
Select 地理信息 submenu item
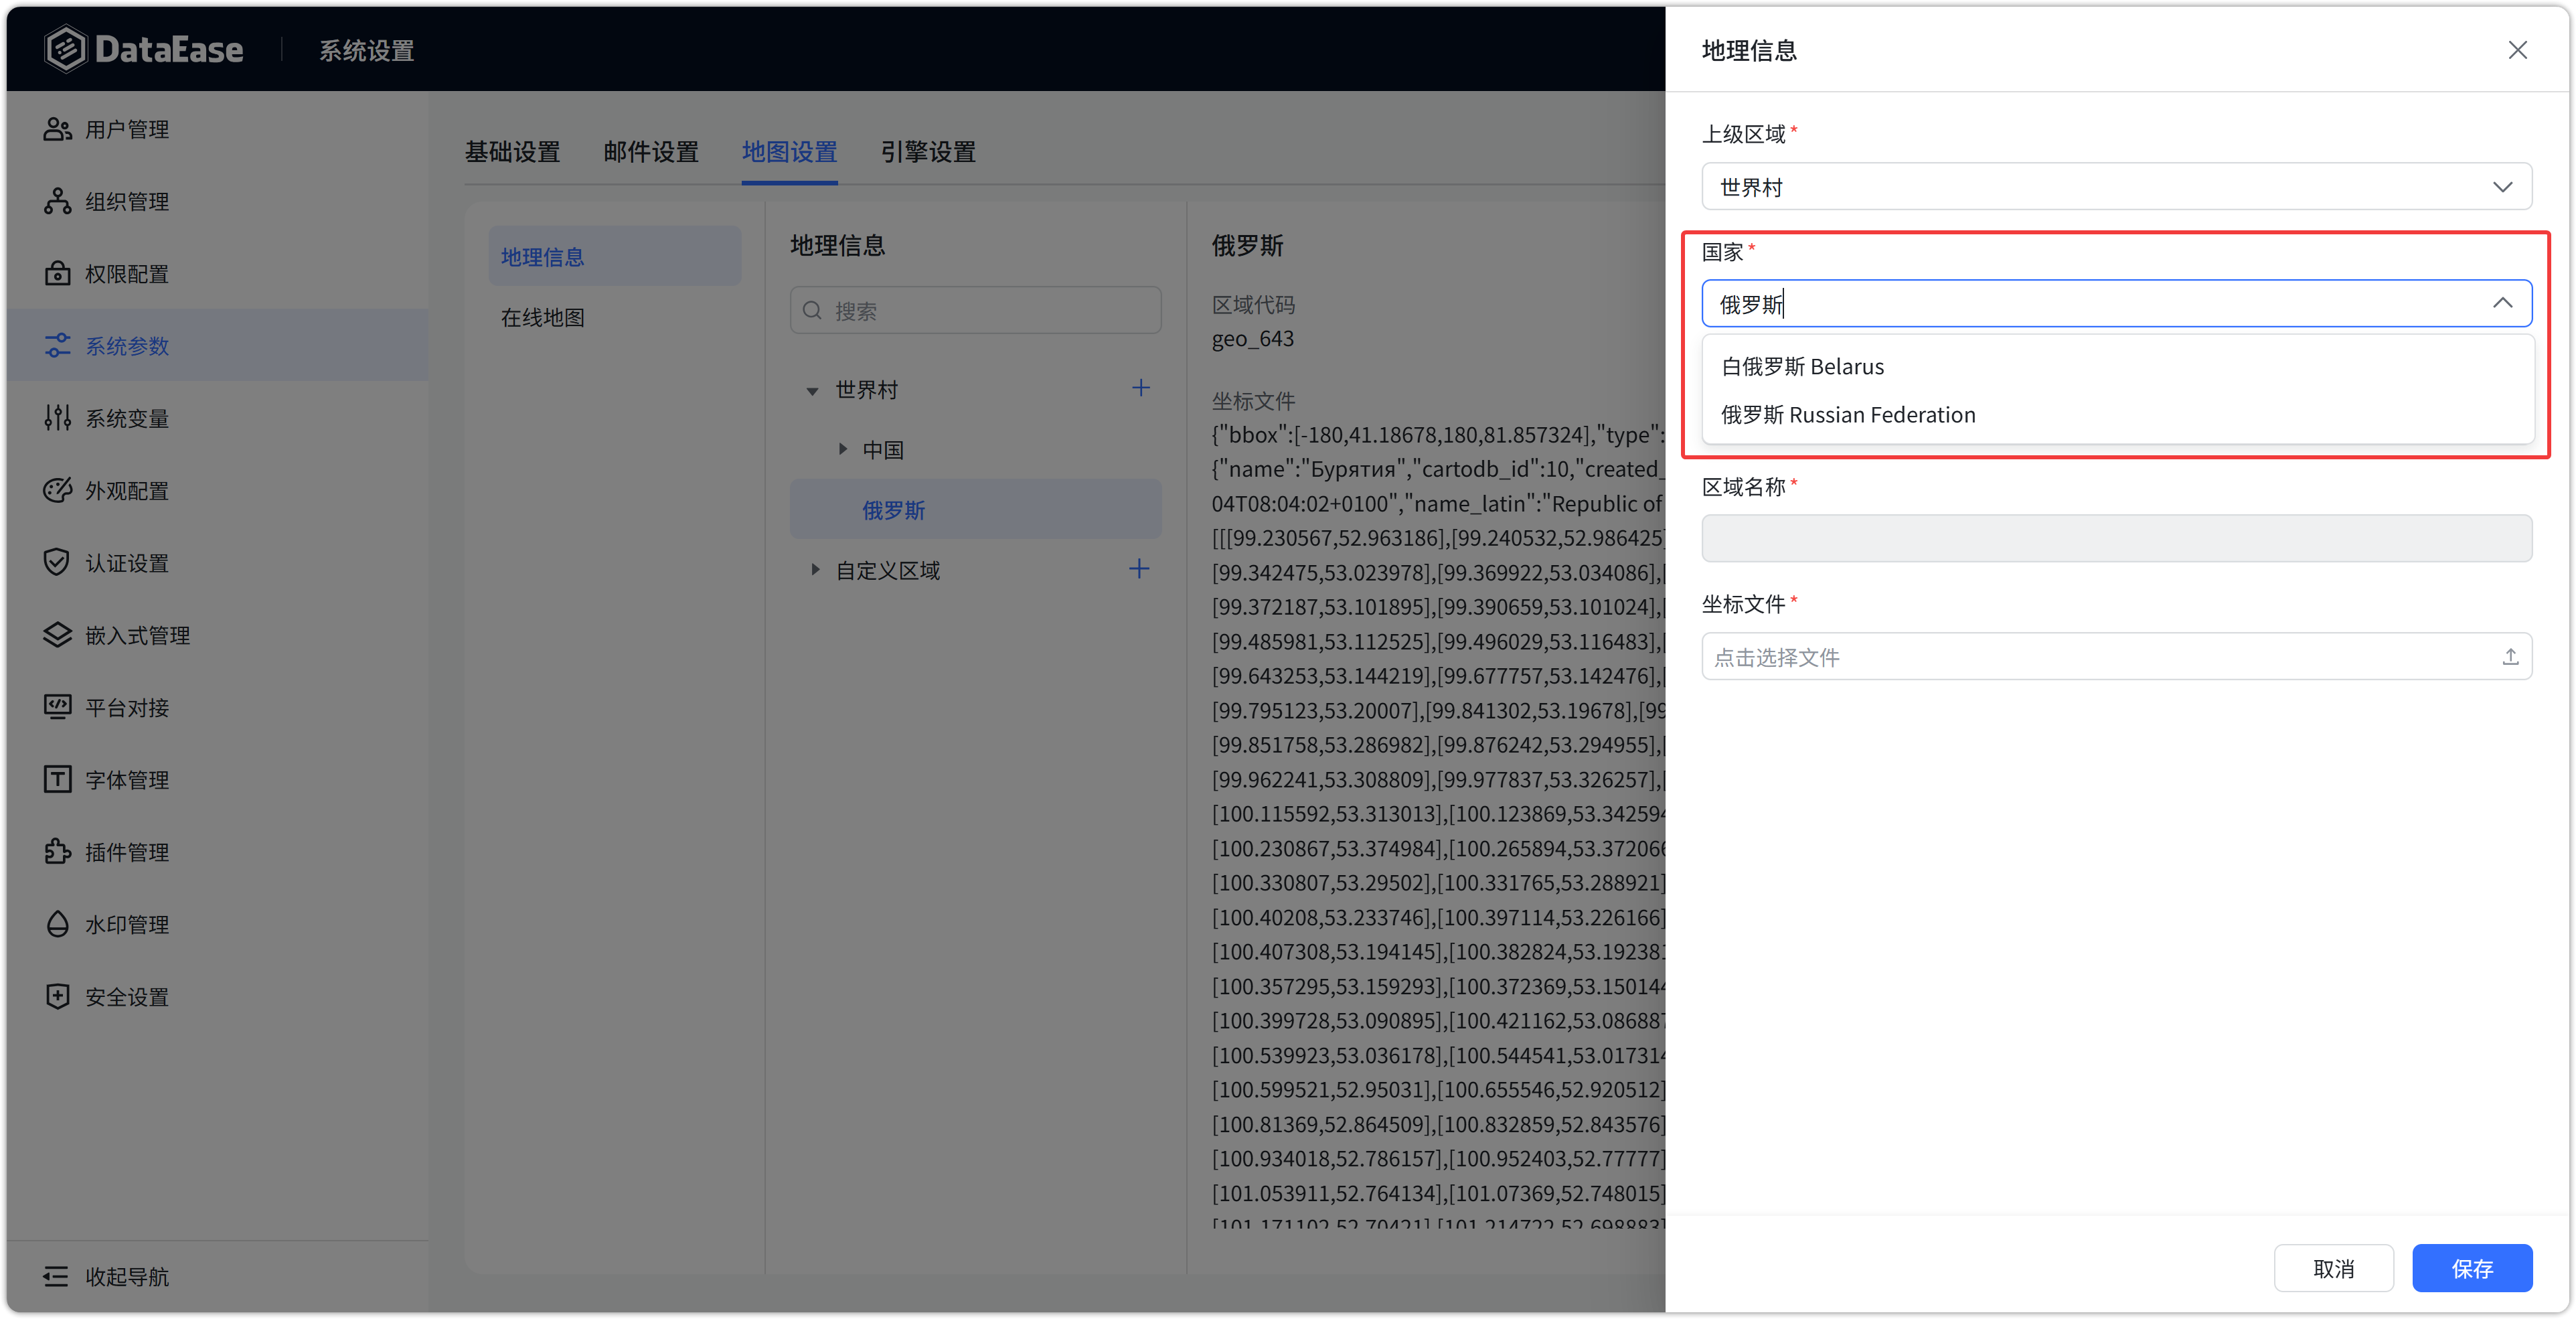tap(614, 257)
